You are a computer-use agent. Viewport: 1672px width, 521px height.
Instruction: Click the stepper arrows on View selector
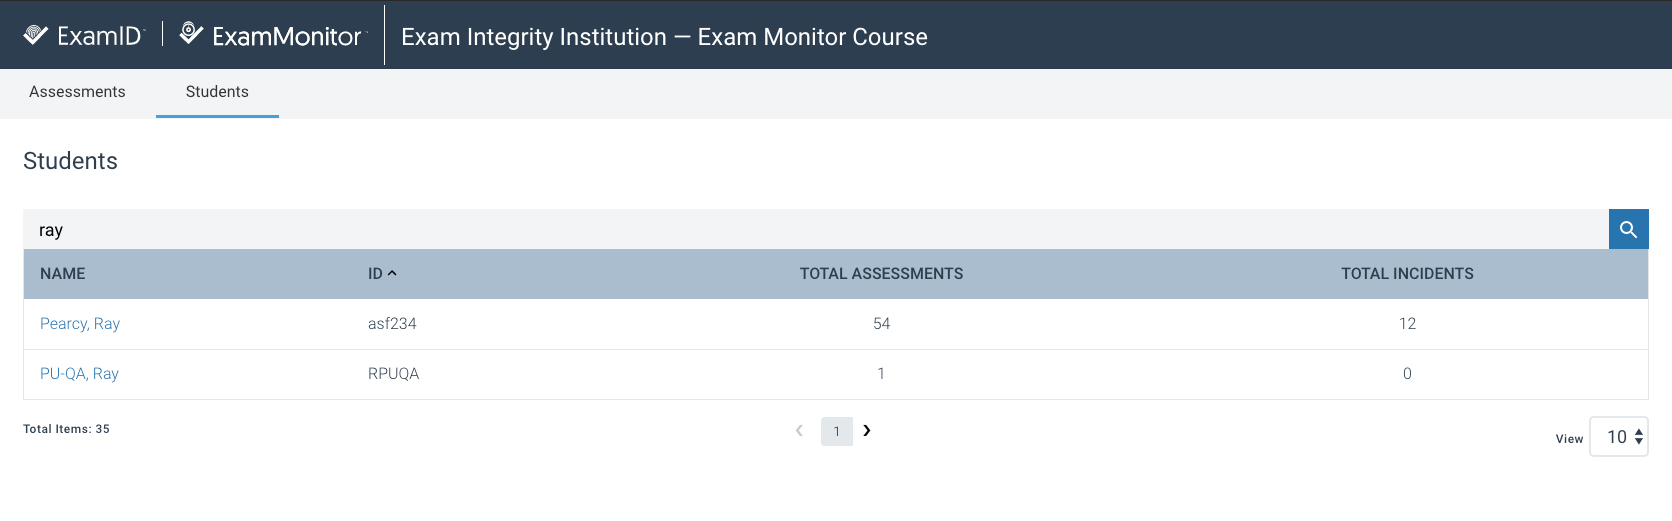tap(1638, 437)
